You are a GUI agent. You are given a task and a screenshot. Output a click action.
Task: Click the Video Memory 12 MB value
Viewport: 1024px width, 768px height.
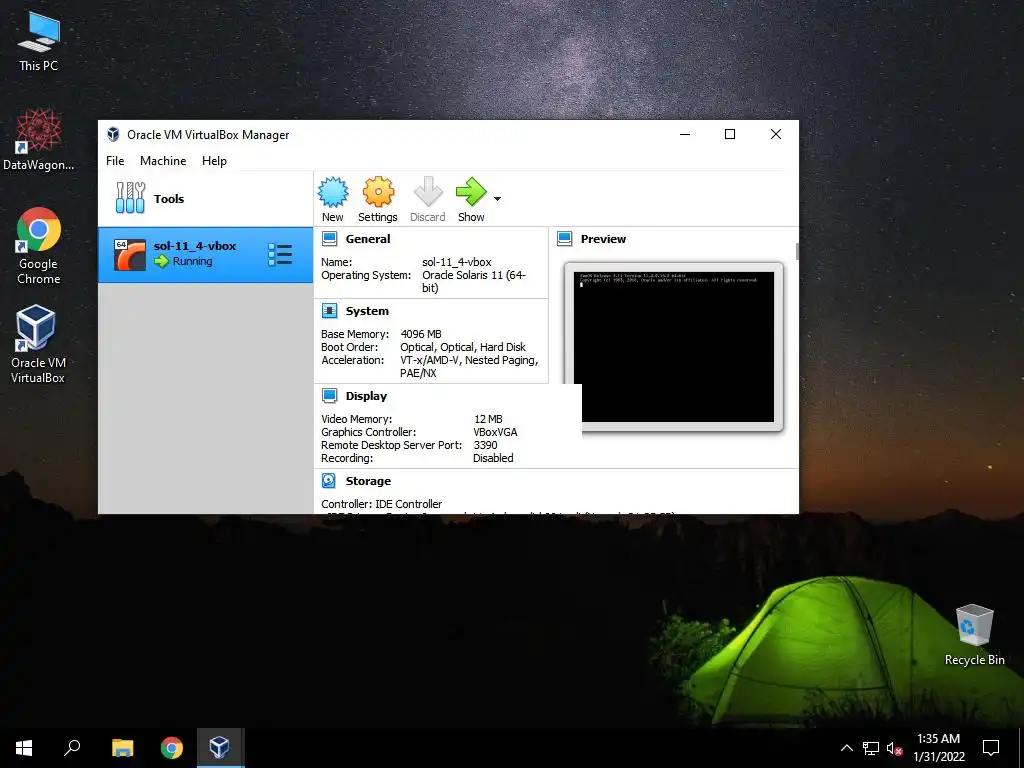pos(488,419)
